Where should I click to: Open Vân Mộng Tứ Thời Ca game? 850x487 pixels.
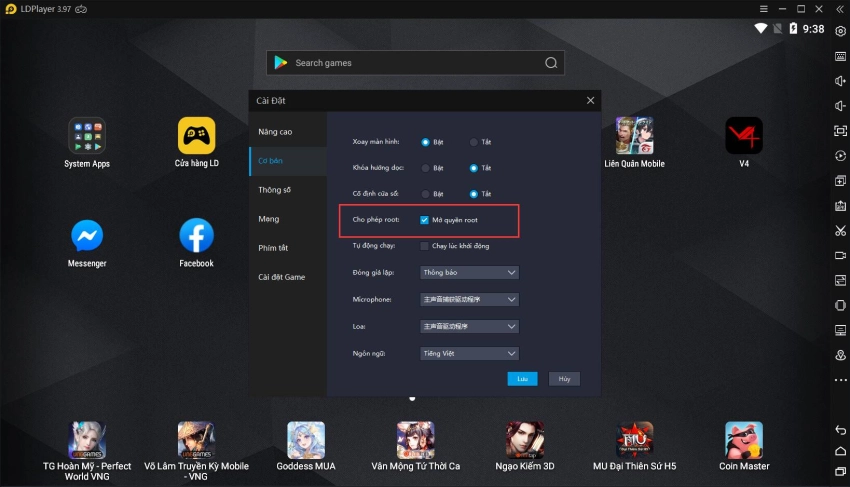tap(415, 440)
